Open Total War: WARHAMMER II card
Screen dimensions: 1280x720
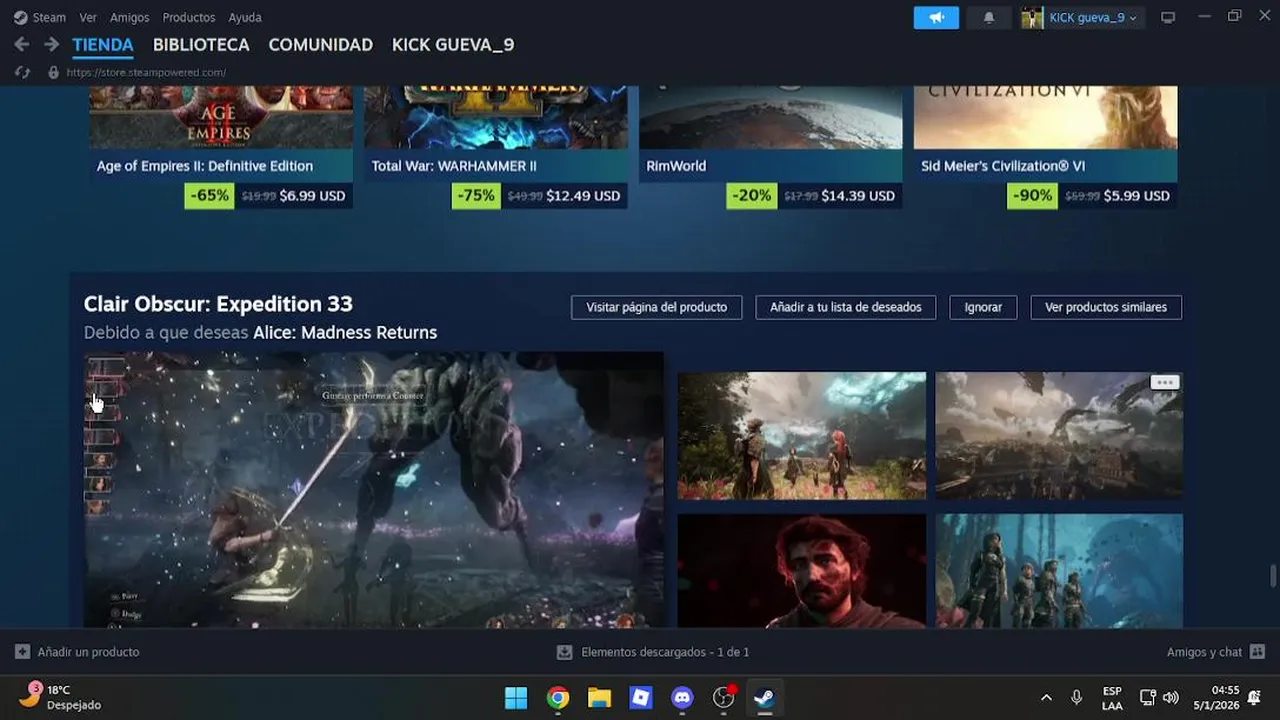(496, 147)
